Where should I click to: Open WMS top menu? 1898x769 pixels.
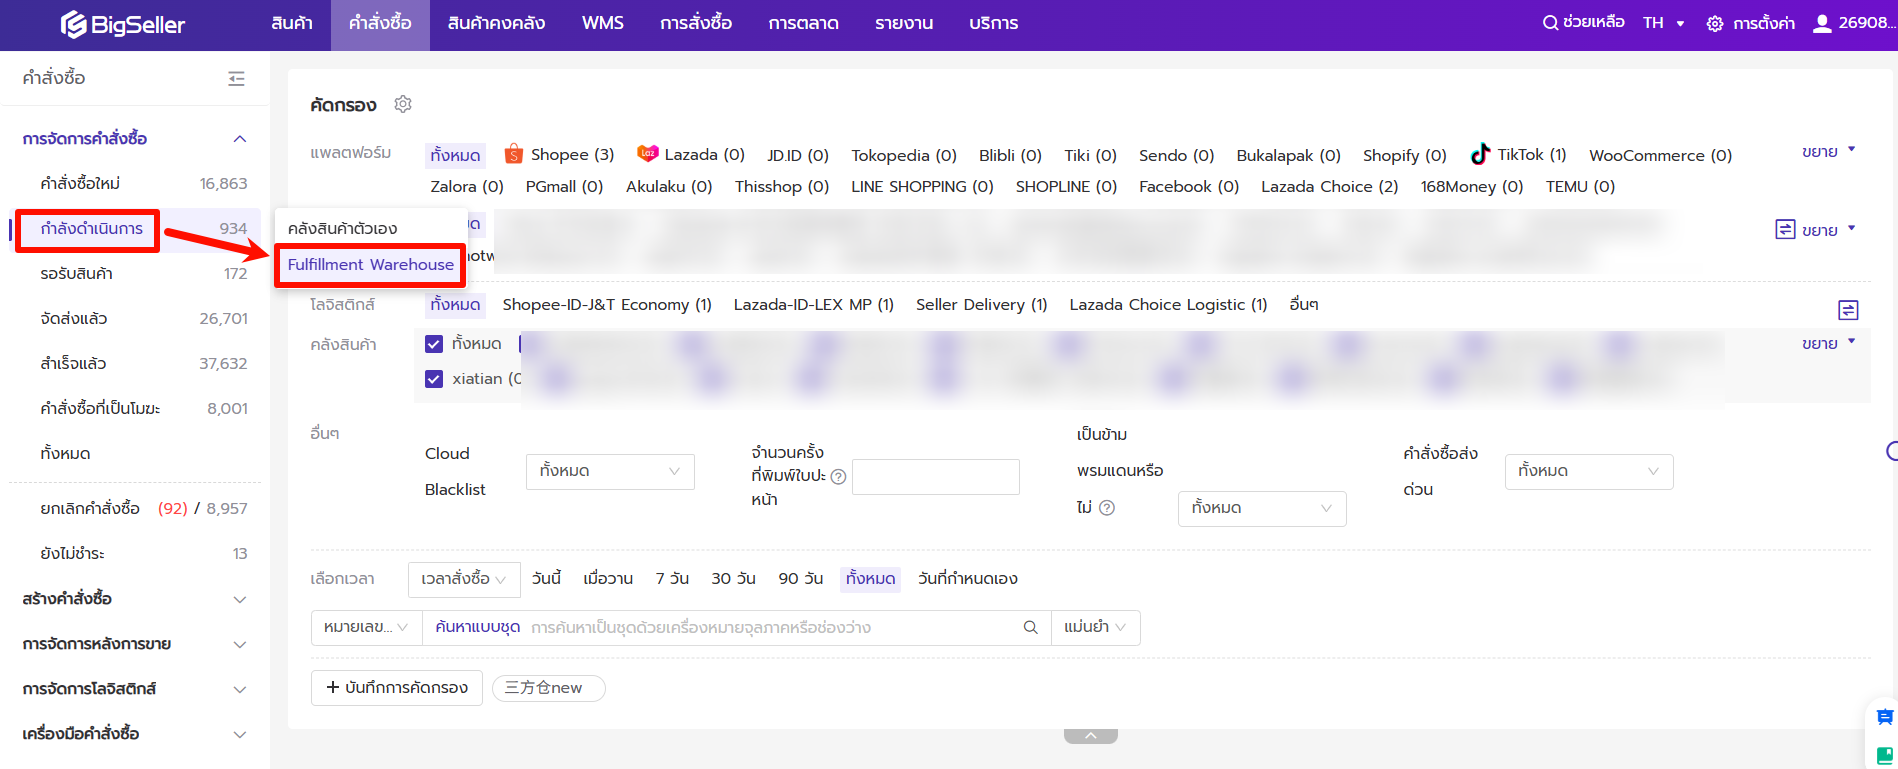tap(603, 23)
